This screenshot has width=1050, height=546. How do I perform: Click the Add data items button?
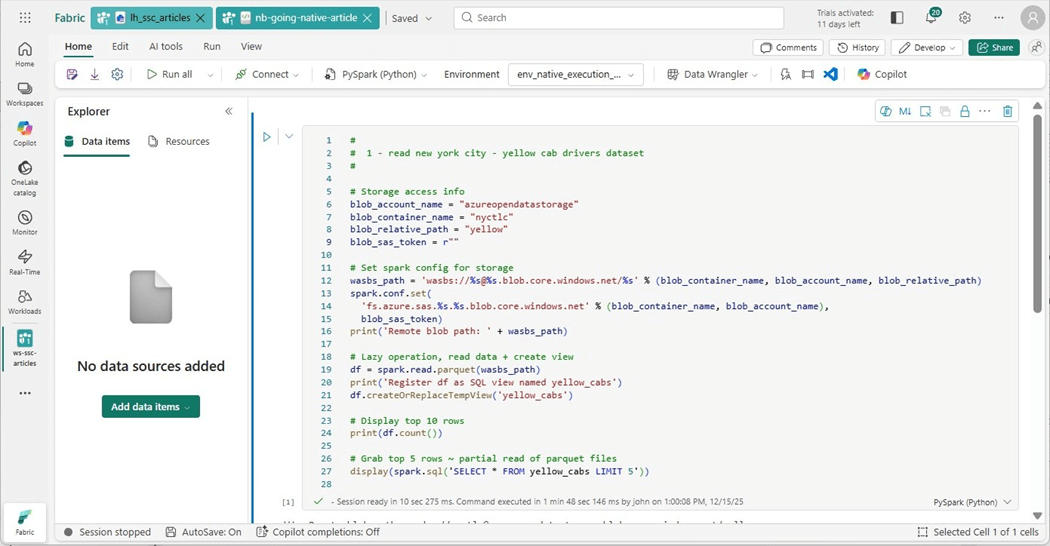[150, 406]
